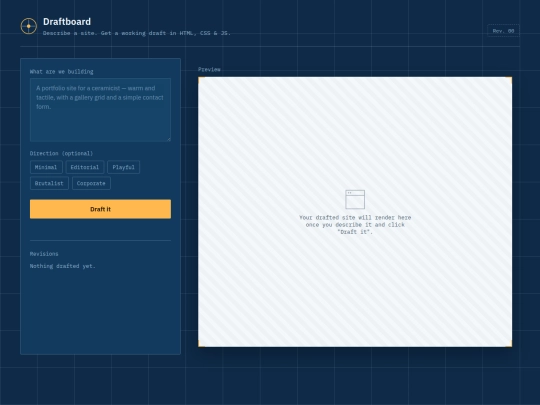Image resolution: width=540 pixels, height=405 pixels.
Task: Click the Draft it button
Action: tap(100, 209)
